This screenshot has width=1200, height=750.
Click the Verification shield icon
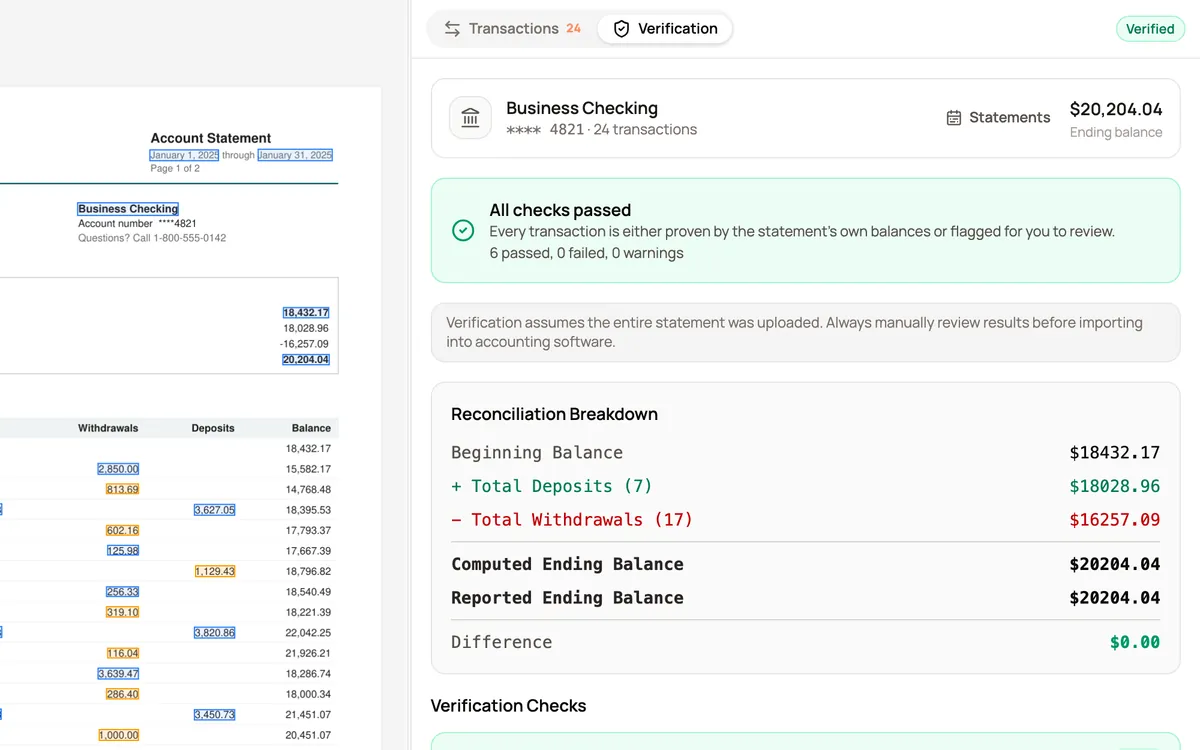pyautogui.click(x=621, y=29)
